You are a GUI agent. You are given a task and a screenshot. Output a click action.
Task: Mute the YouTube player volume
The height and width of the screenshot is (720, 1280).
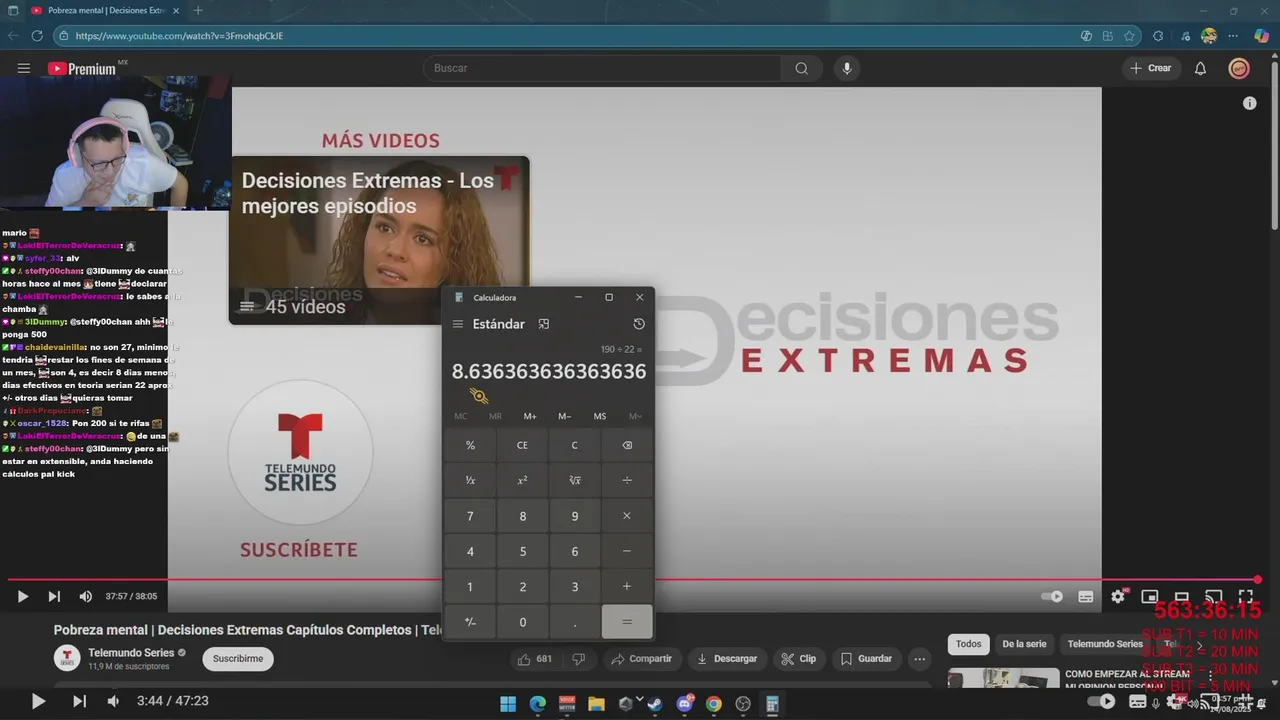coord(86,596)
